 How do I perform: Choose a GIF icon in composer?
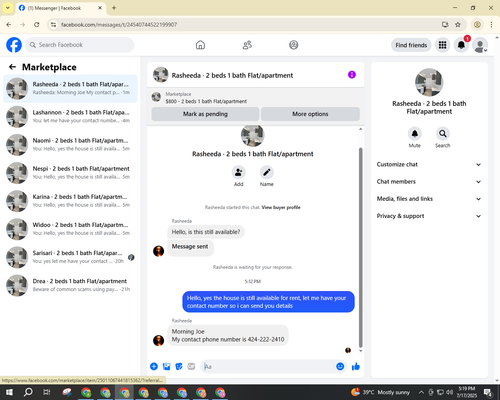191,367
